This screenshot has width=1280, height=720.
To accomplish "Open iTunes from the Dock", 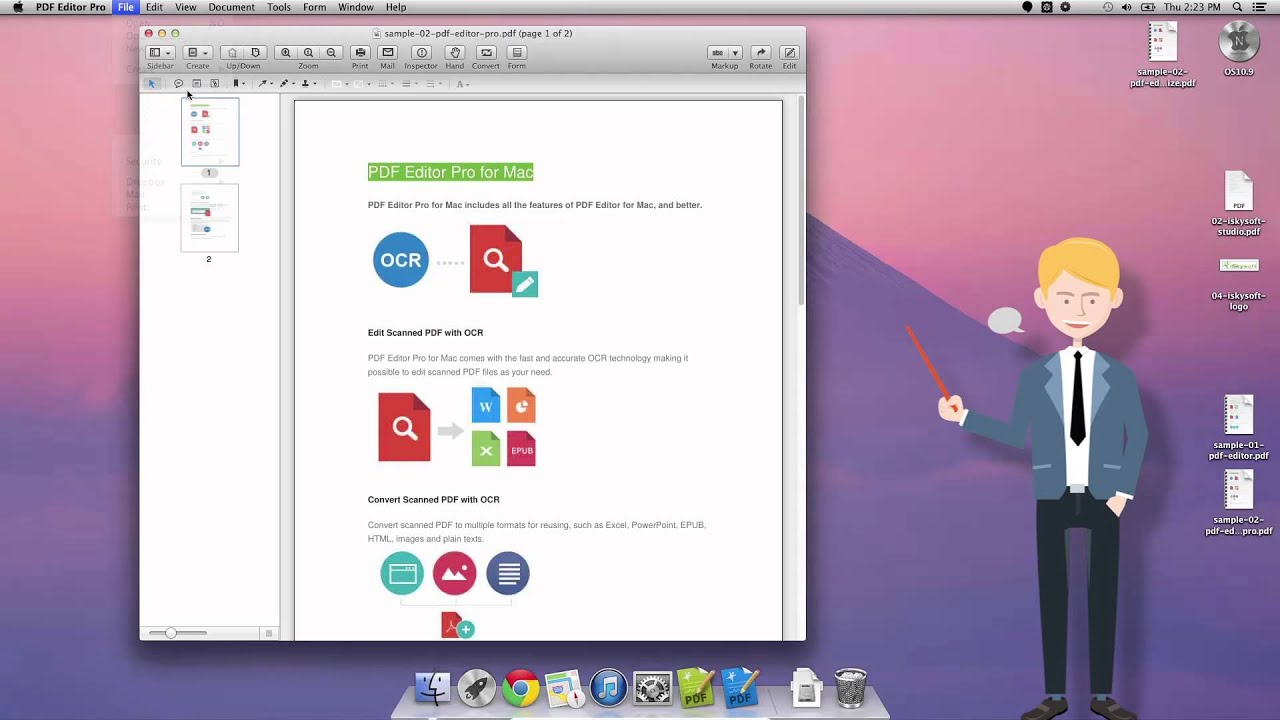I will (x=608, y=688).
